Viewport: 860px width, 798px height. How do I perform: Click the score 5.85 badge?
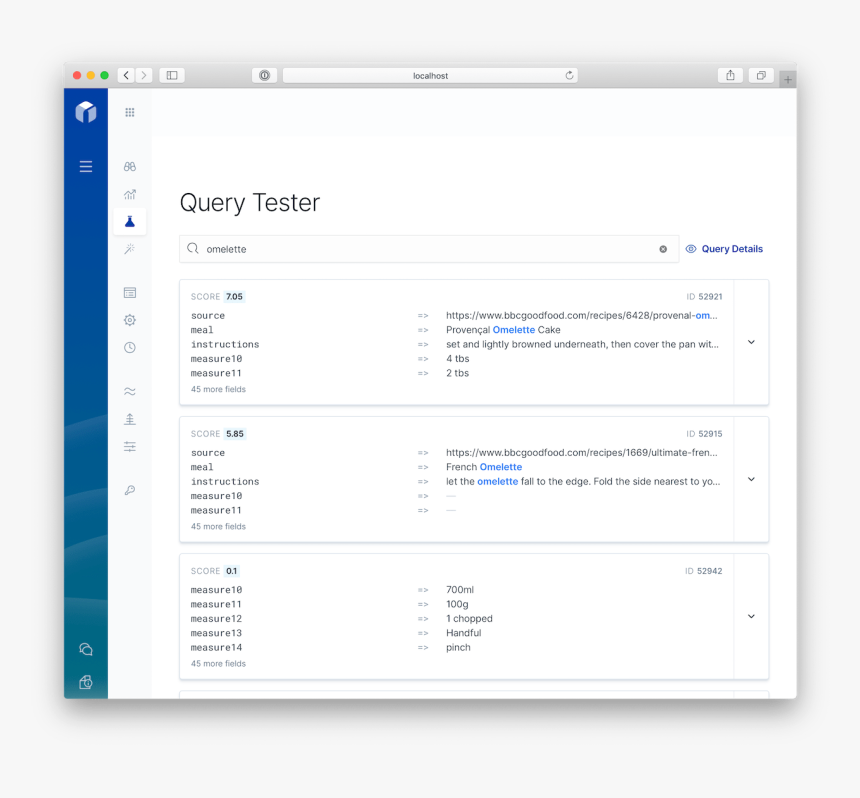point(235,434)
